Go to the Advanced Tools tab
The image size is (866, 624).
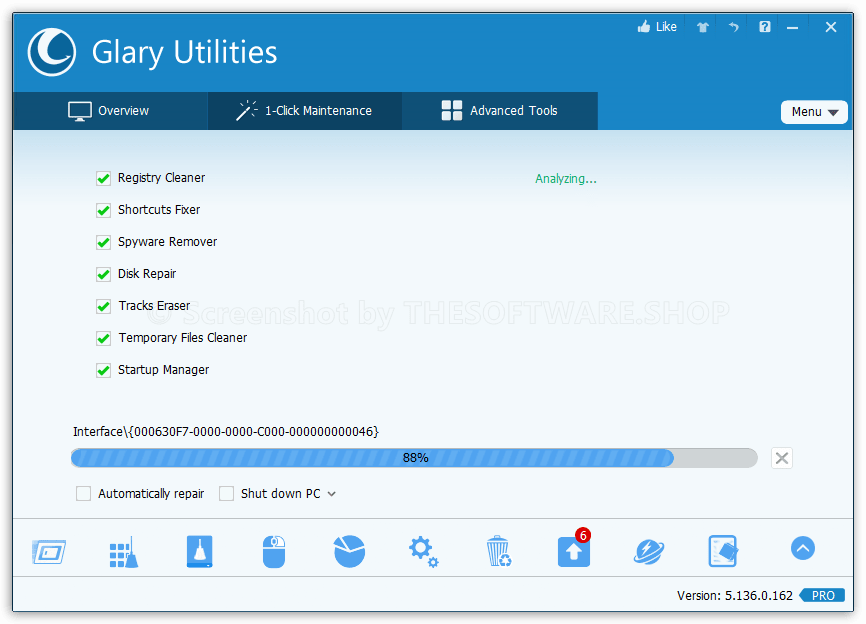coord(500,111)
